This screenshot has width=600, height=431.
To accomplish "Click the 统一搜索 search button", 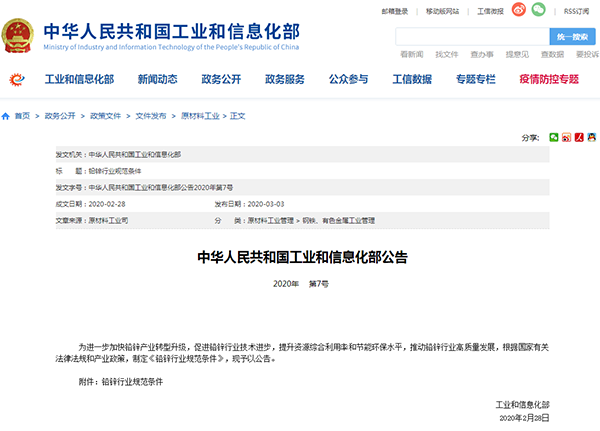I will (x=572, y=36).
